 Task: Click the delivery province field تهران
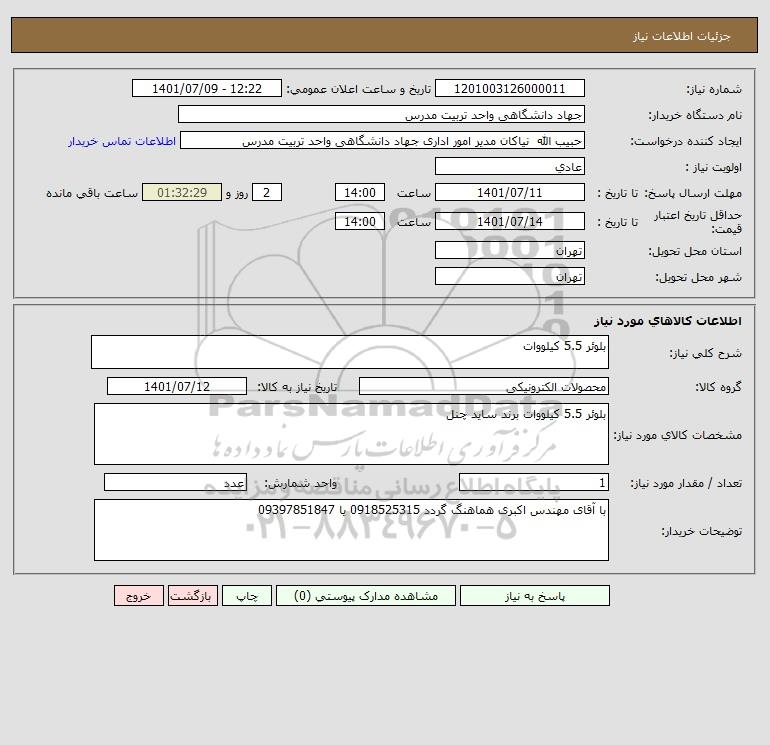click(x=510, y=250)
